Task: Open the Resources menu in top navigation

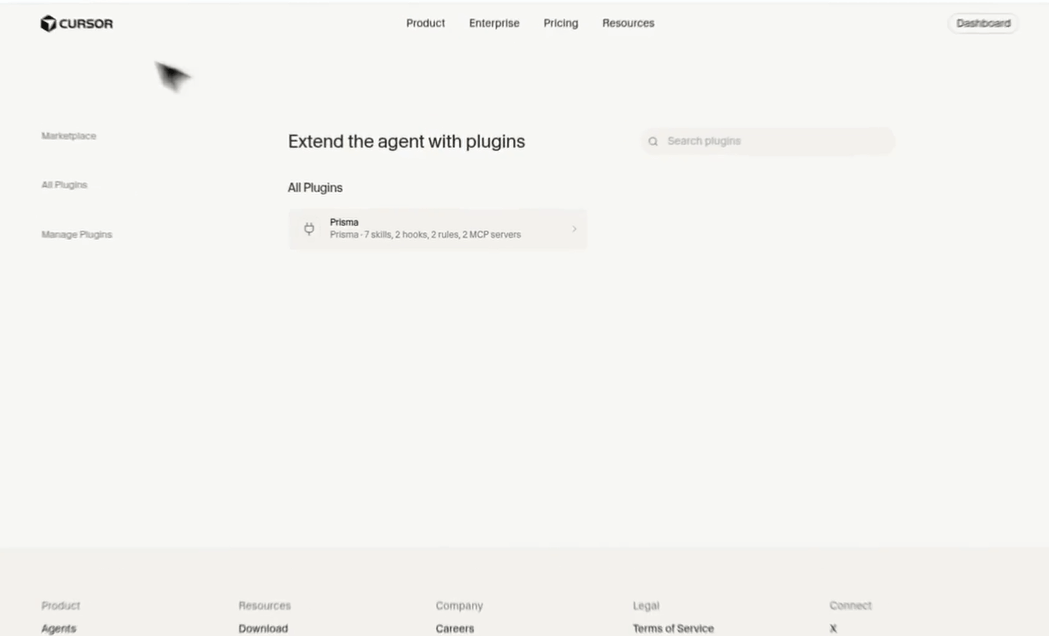Action: coord(628,23)
